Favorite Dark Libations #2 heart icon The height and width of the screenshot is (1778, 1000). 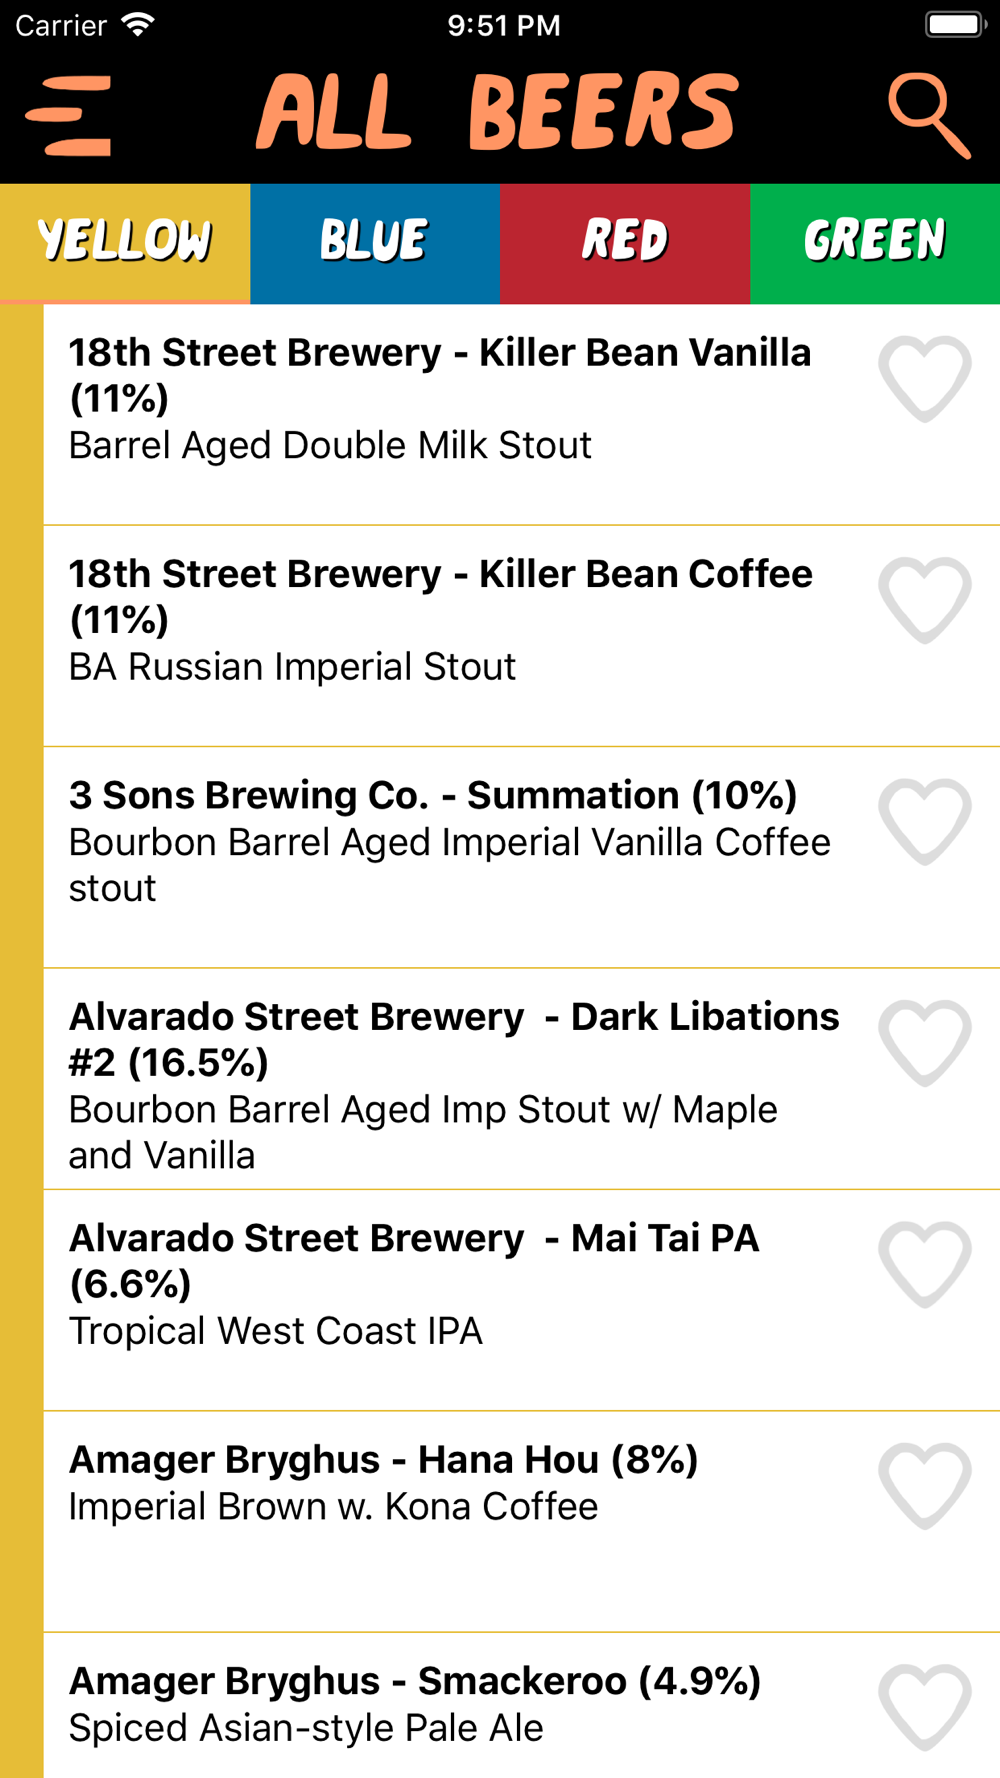pyautogui.click(x=925, y=1043)
